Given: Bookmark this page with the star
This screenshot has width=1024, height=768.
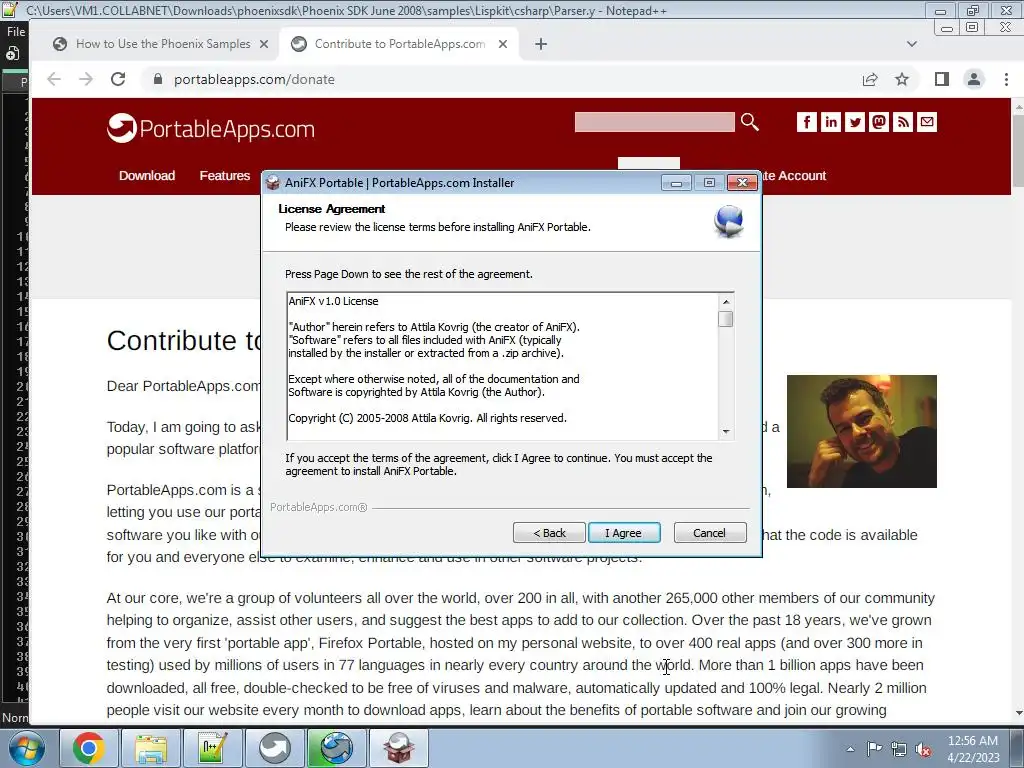Looking at the screenshot, I should (x=902, y=79).
